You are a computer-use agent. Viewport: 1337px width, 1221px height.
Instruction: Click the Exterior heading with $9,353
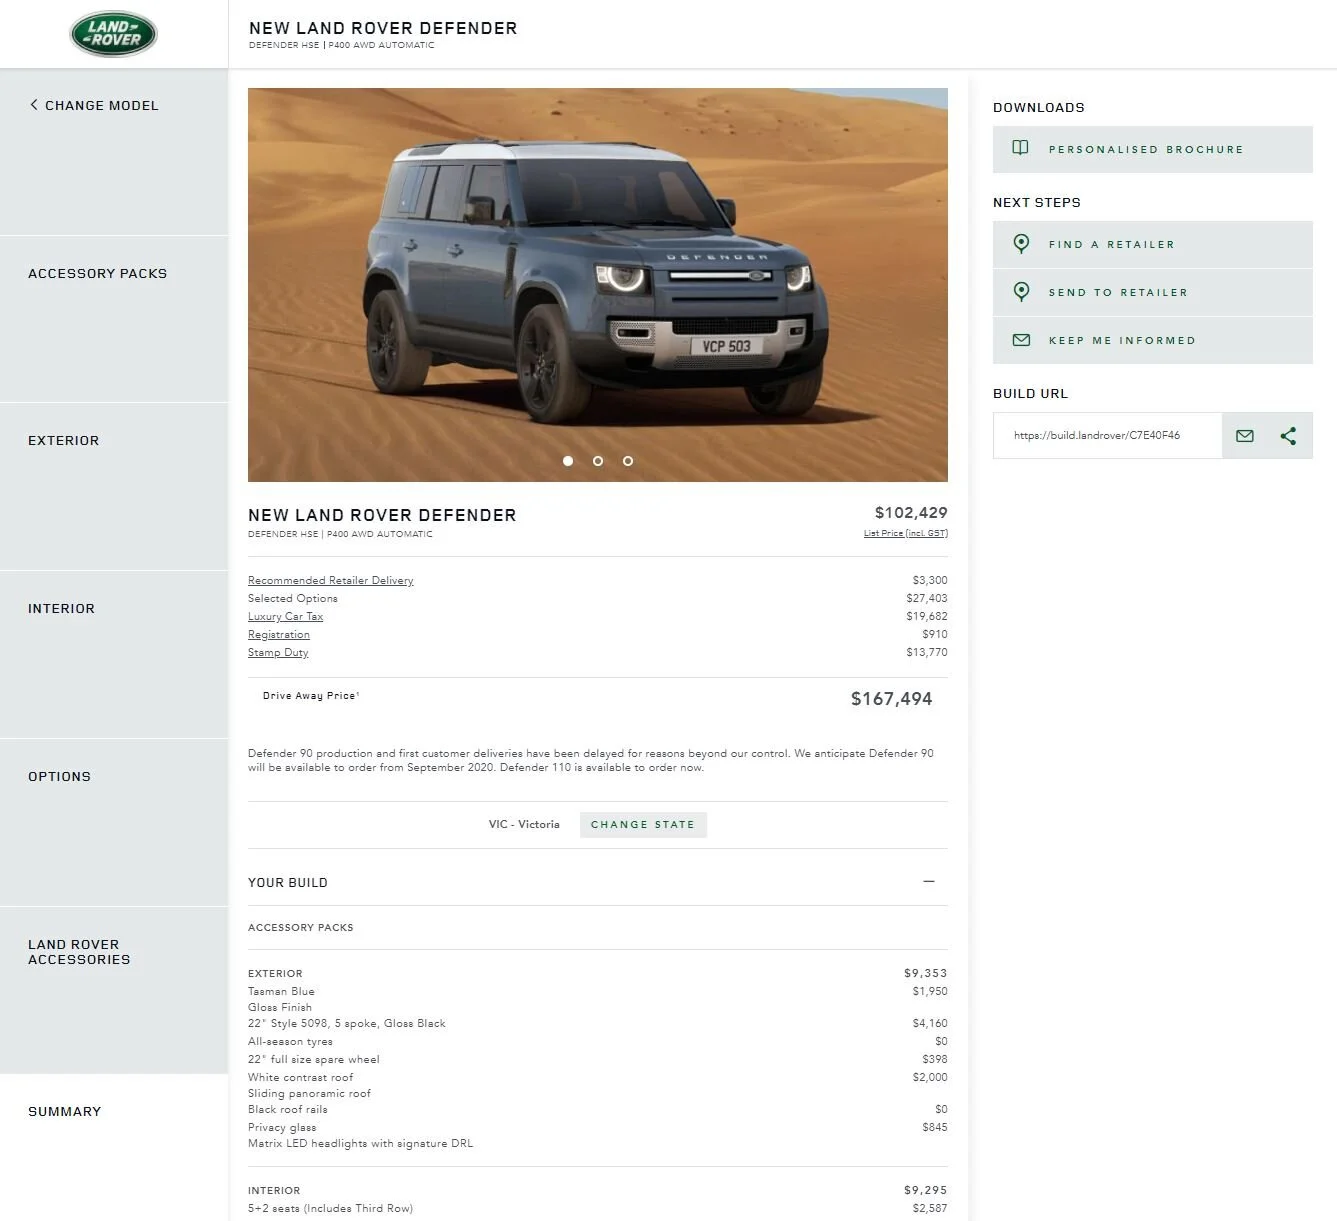point(598,973)
